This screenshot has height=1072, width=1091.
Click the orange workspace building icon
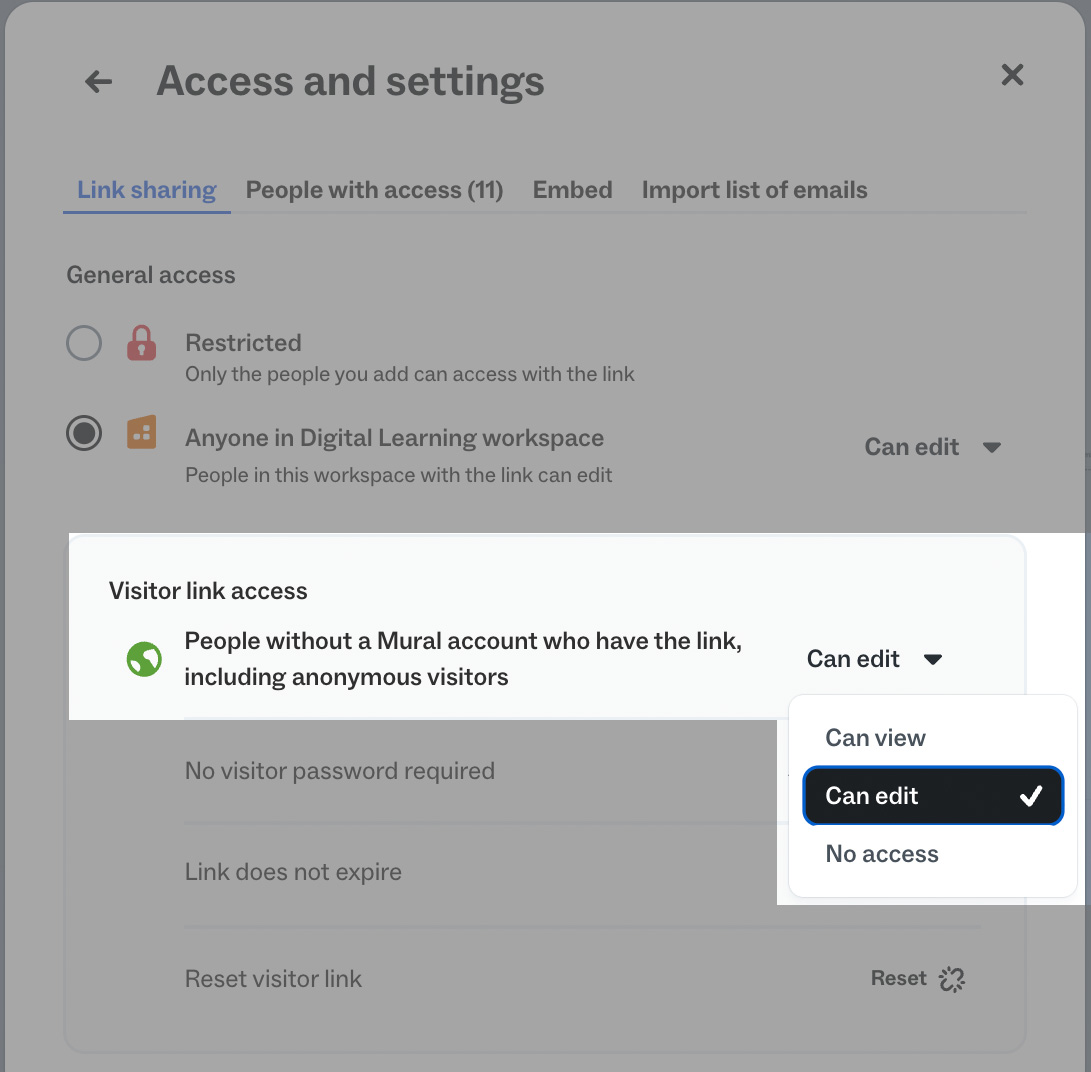(x=141, y=433)
